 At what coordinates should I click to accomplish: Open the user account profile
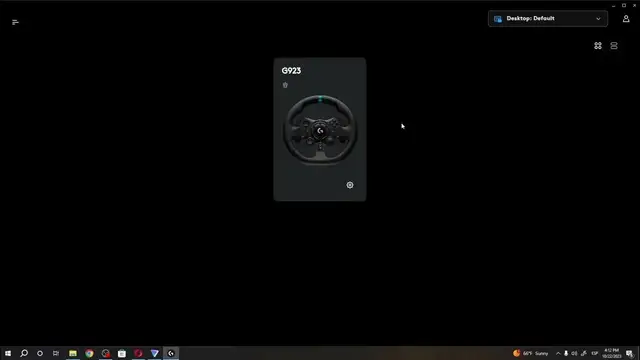click(626, 19)
